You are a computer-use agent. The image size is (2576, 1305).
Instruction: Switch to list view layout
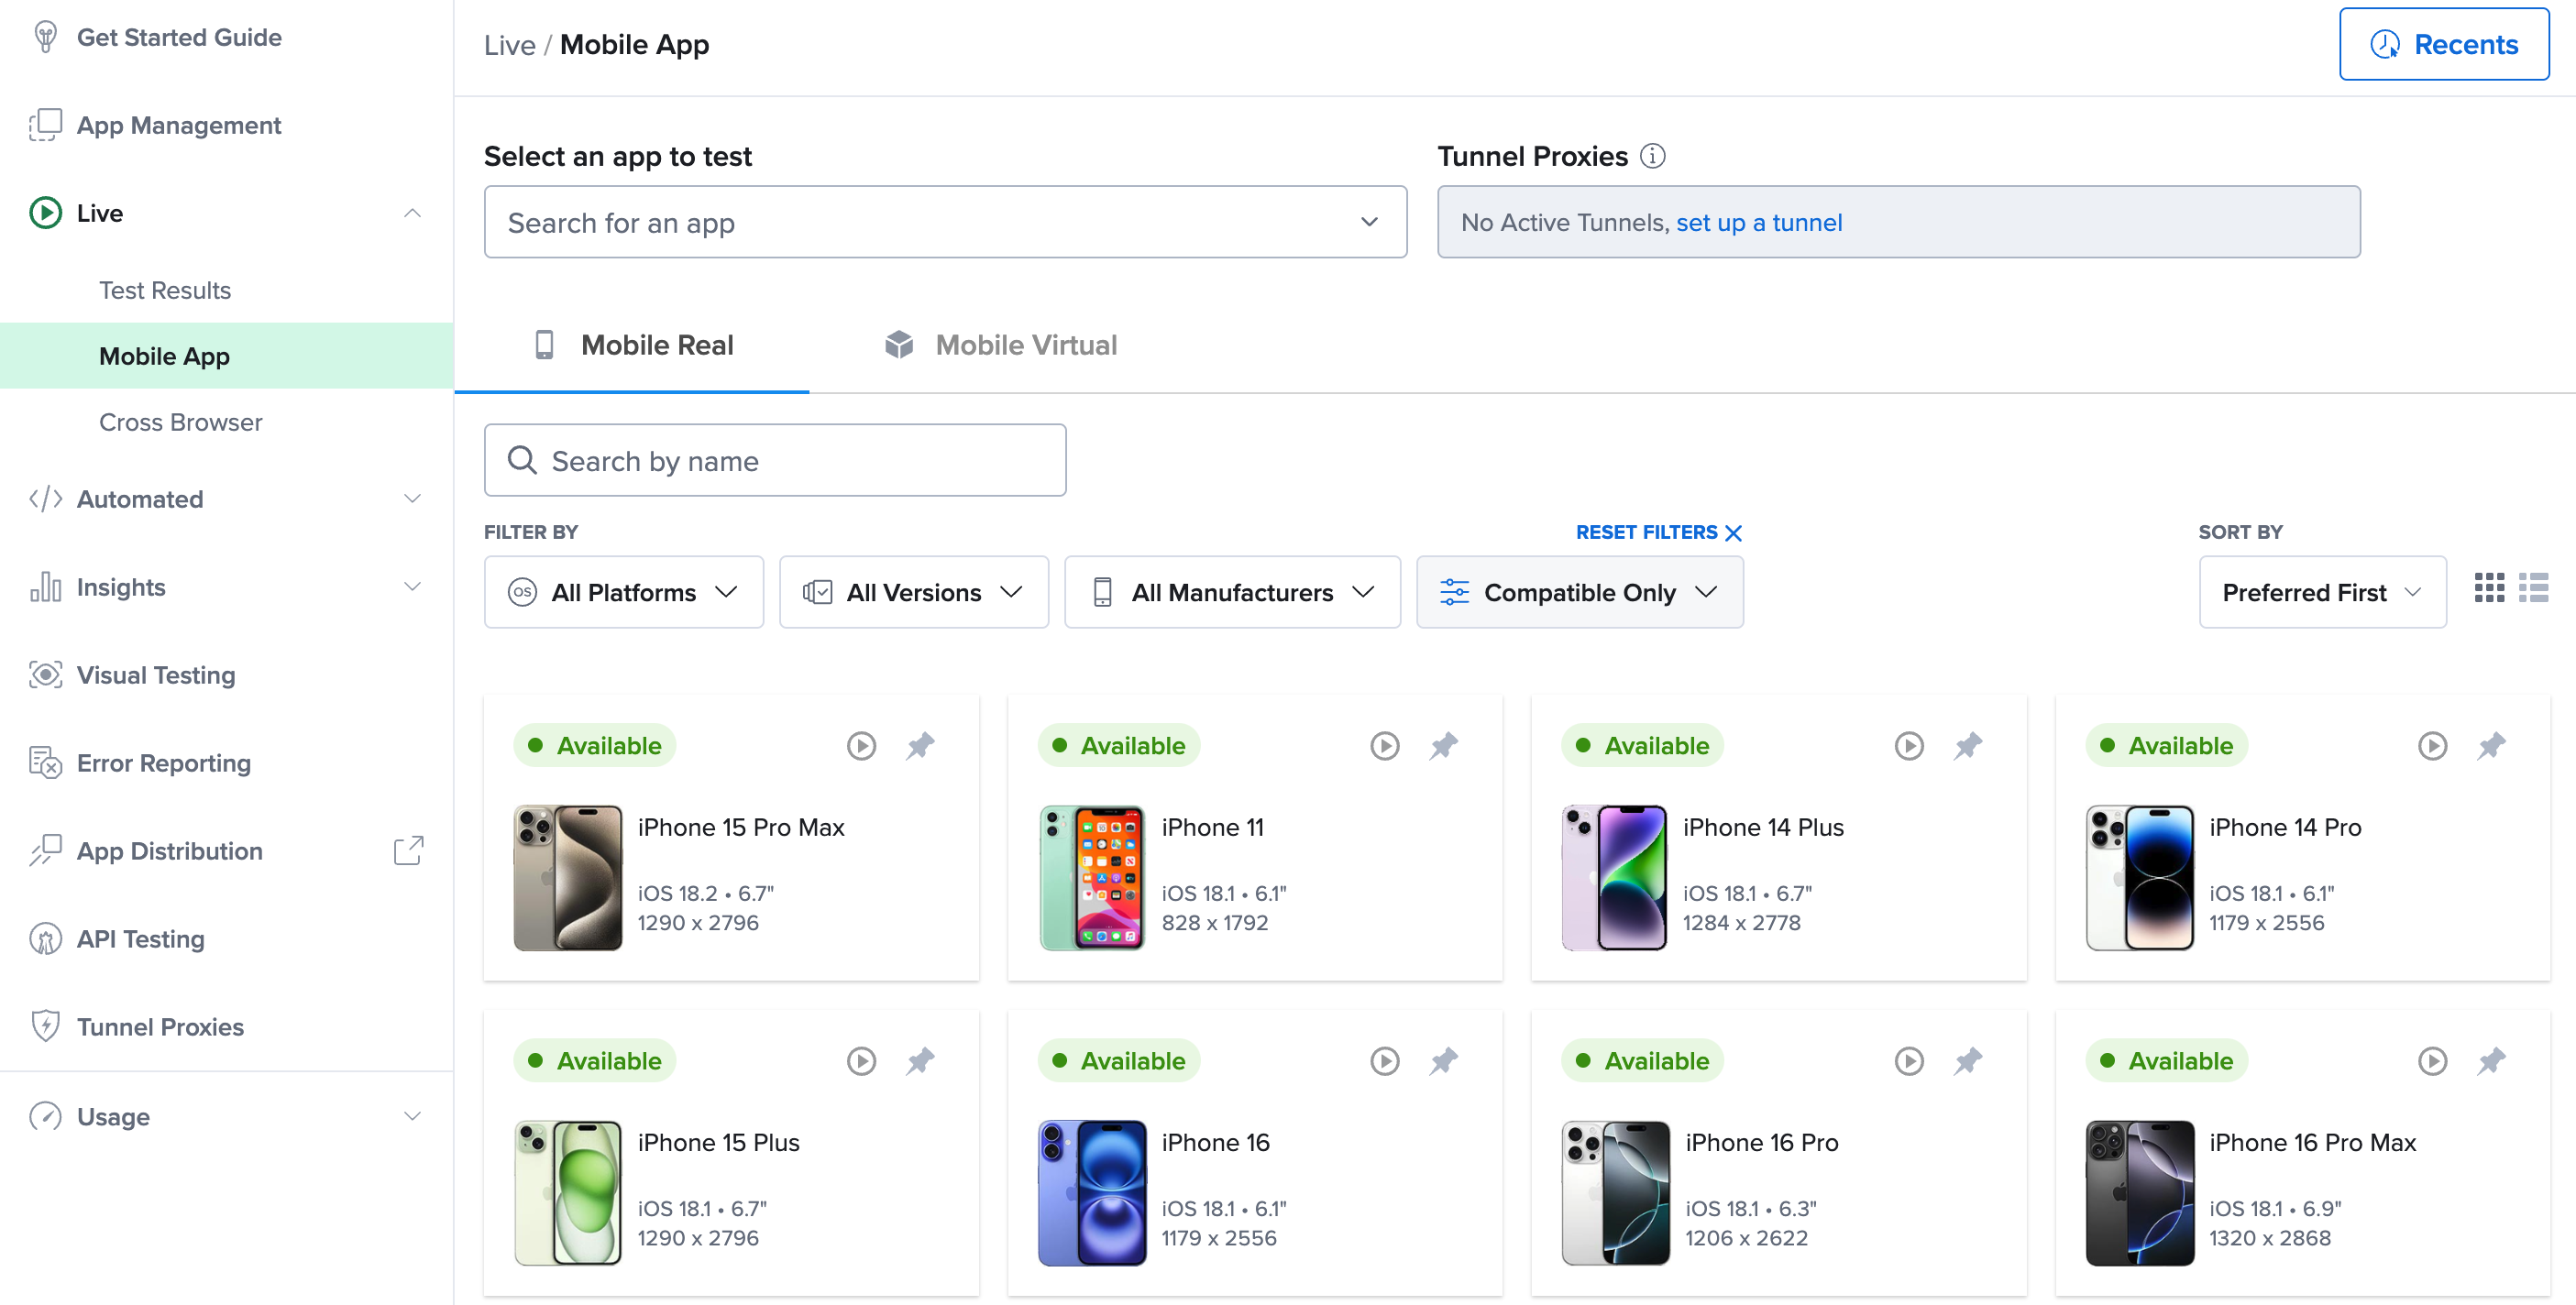click(x=2533, y=588)
